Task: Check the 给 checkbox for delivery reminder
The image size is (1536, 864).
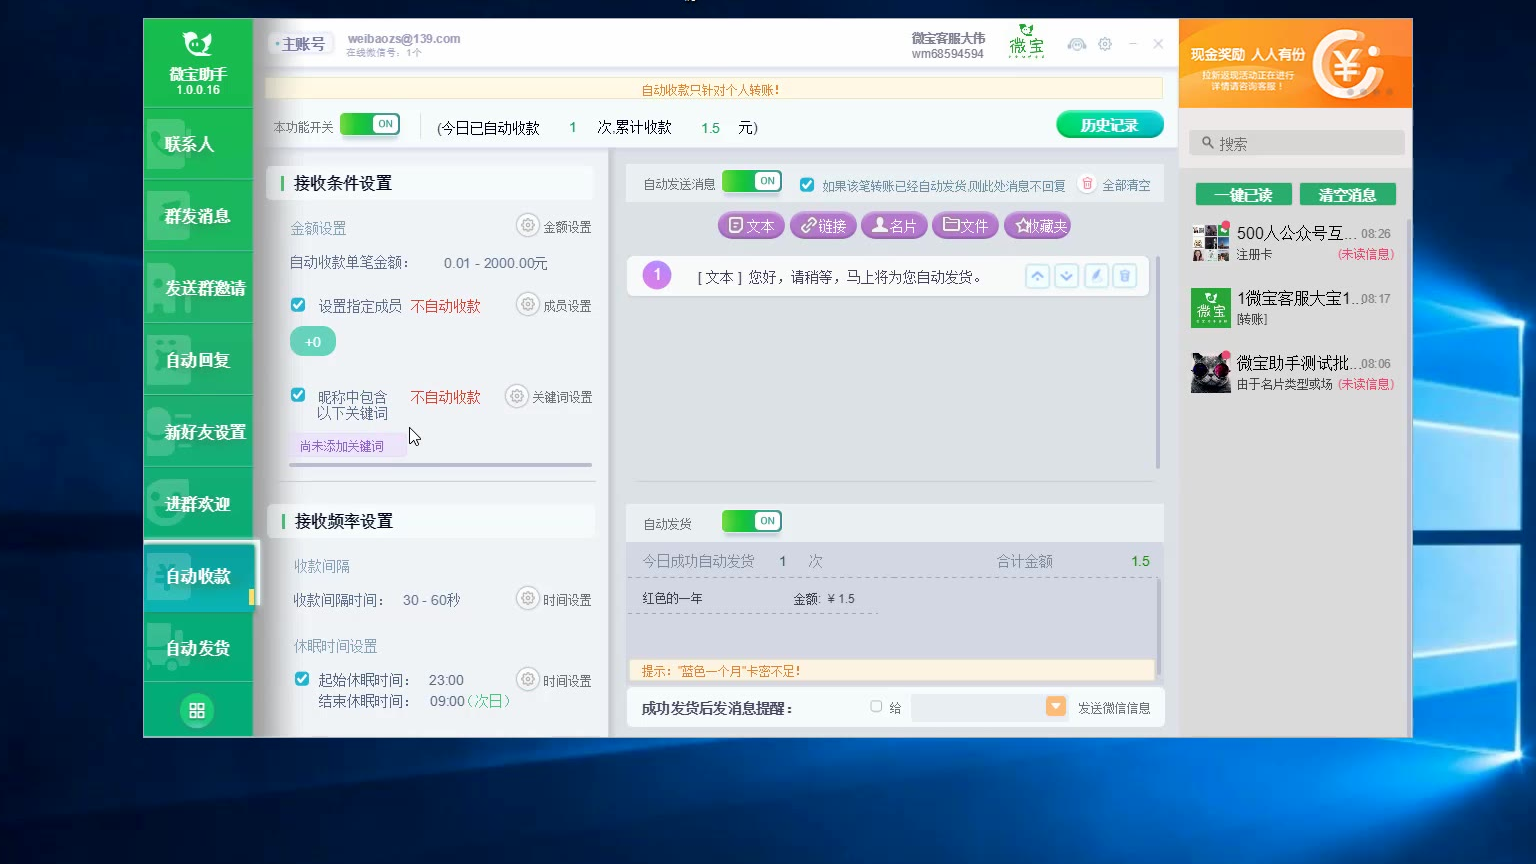Action: coord(876,706)
